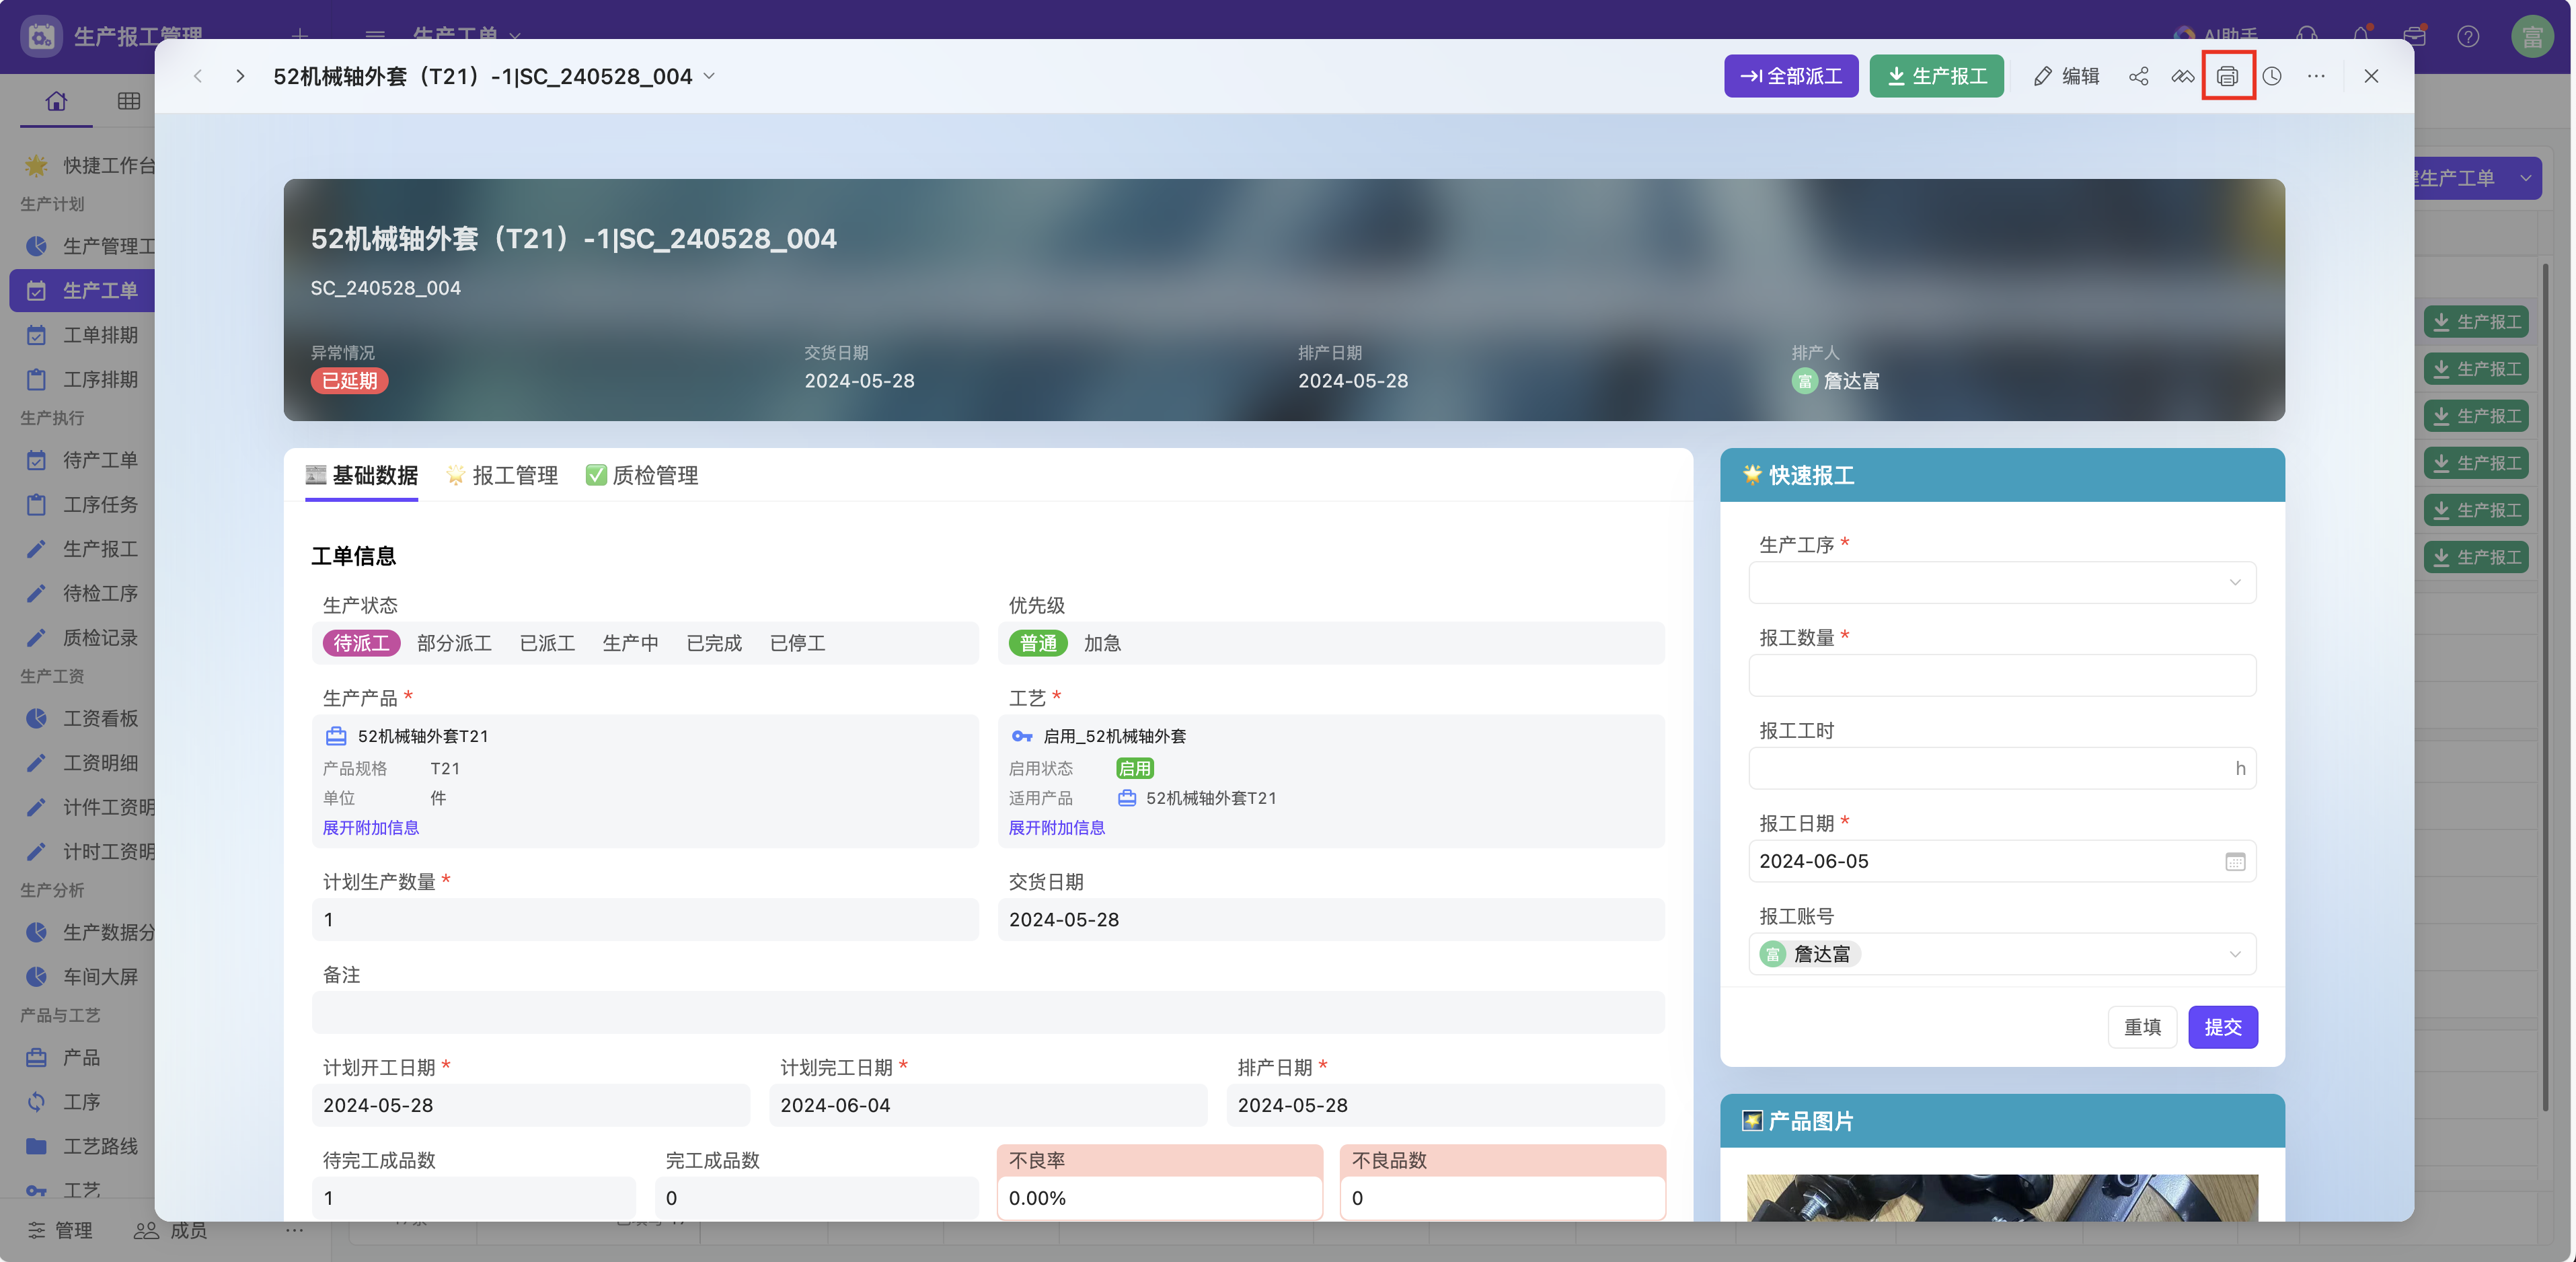Click 提交 to submit quick report
The width and height of the screenshot is (2576, 1262).
tap(2223, 1027)
